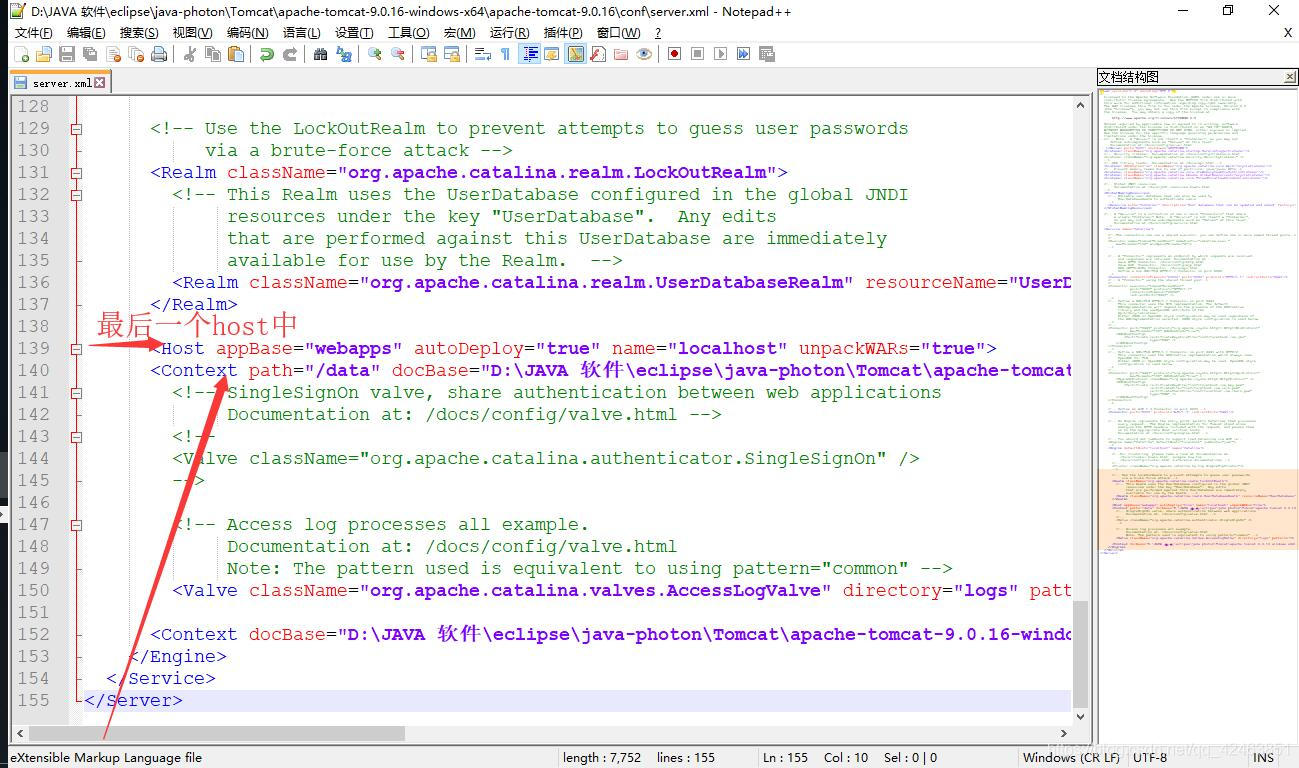Save the recorded macro toolbar icon
The height and width of the screenshot is (768, 1299).
767,54
